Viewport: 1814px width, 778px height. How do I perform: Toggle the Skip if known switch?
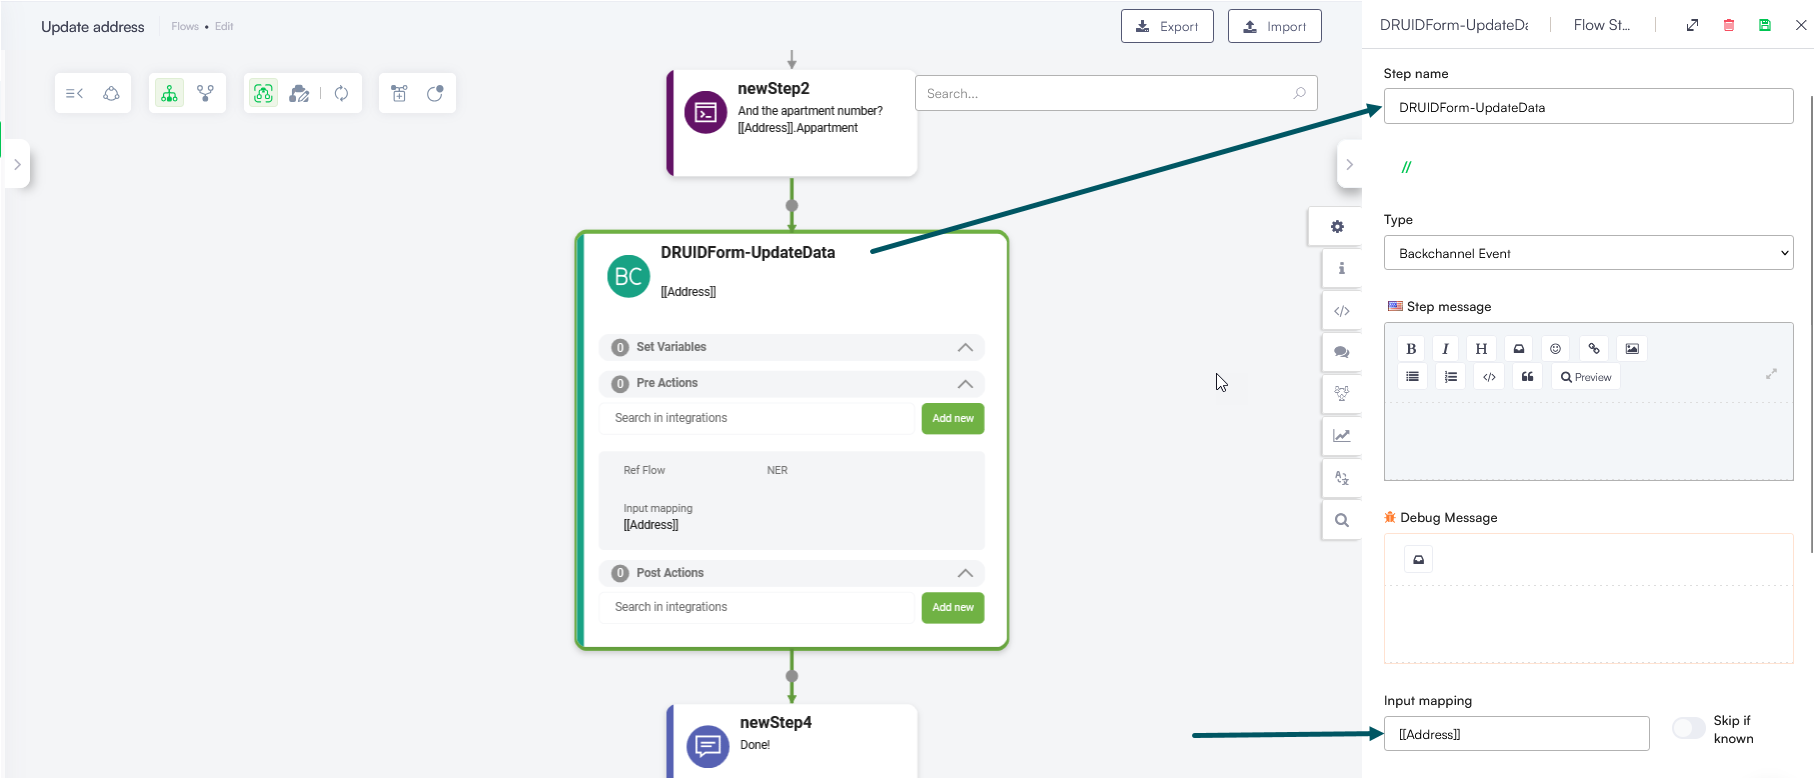(1688, 729)
